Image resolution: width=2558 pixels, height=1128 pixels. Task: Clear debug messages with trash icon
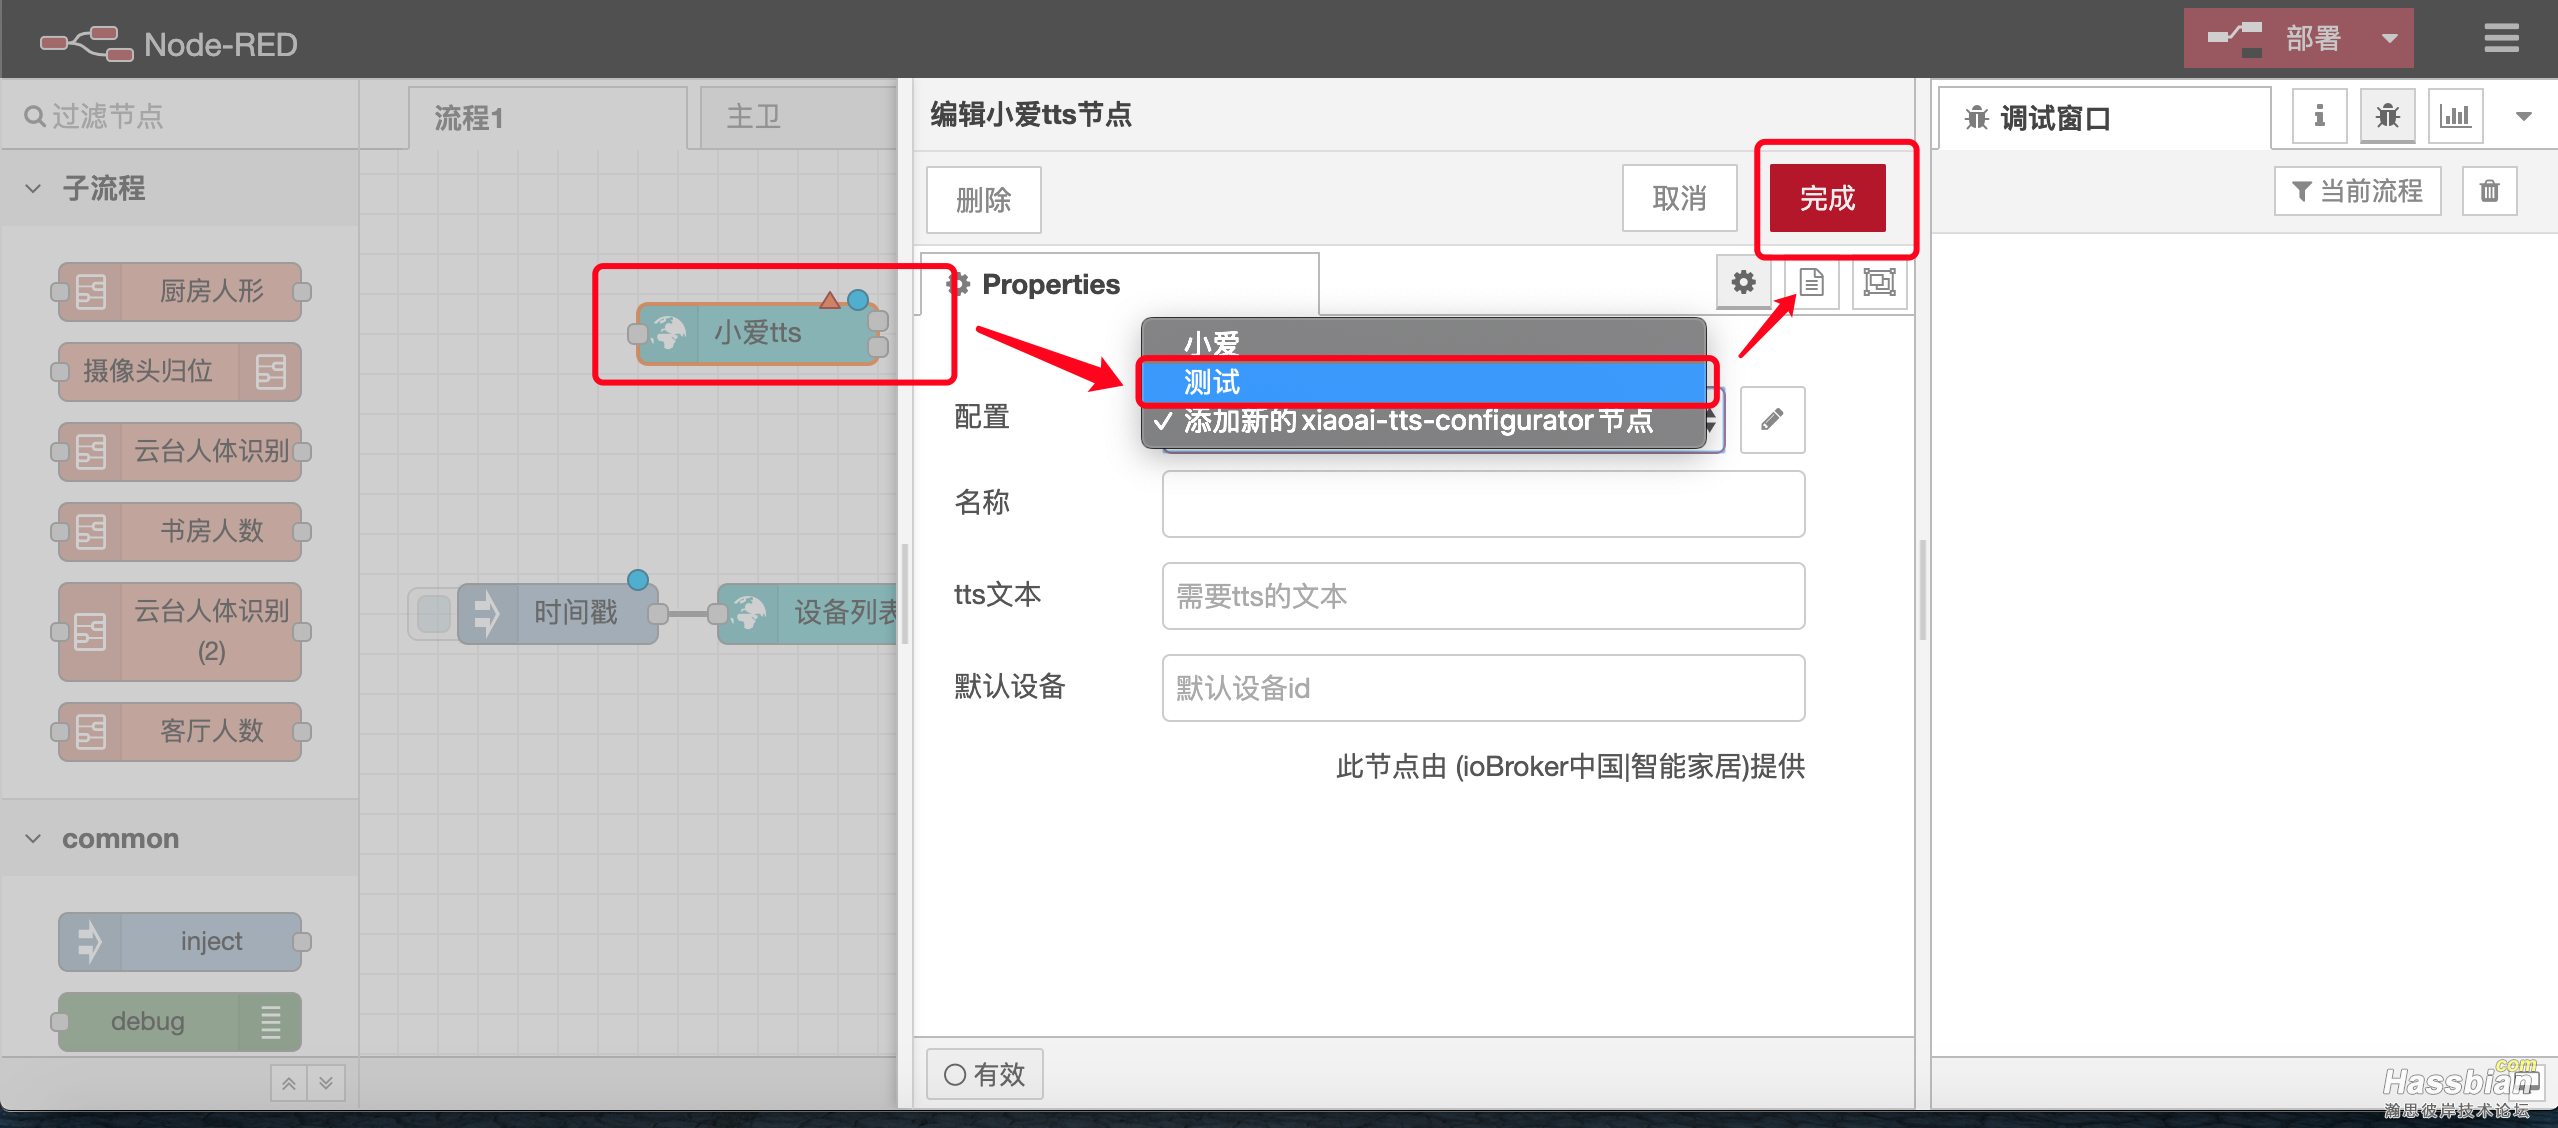pos(2489,191)
